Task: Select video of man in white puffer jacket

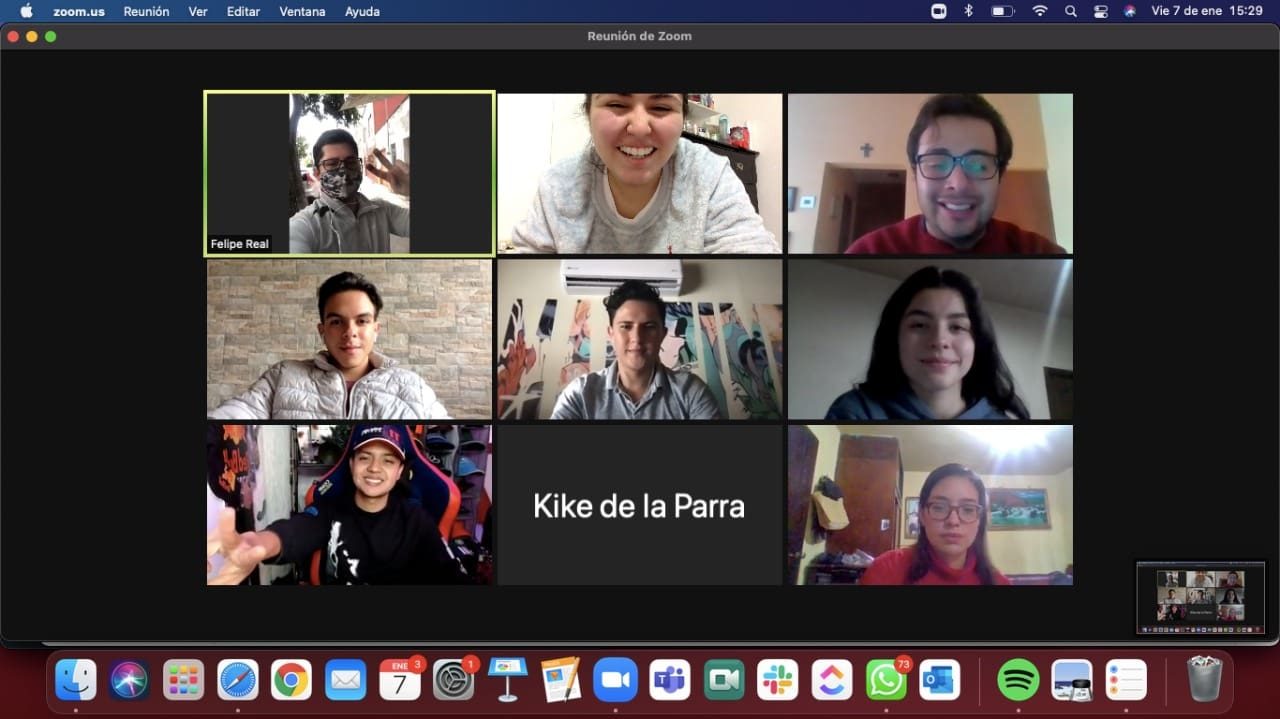Action: (x=349, y=339)
